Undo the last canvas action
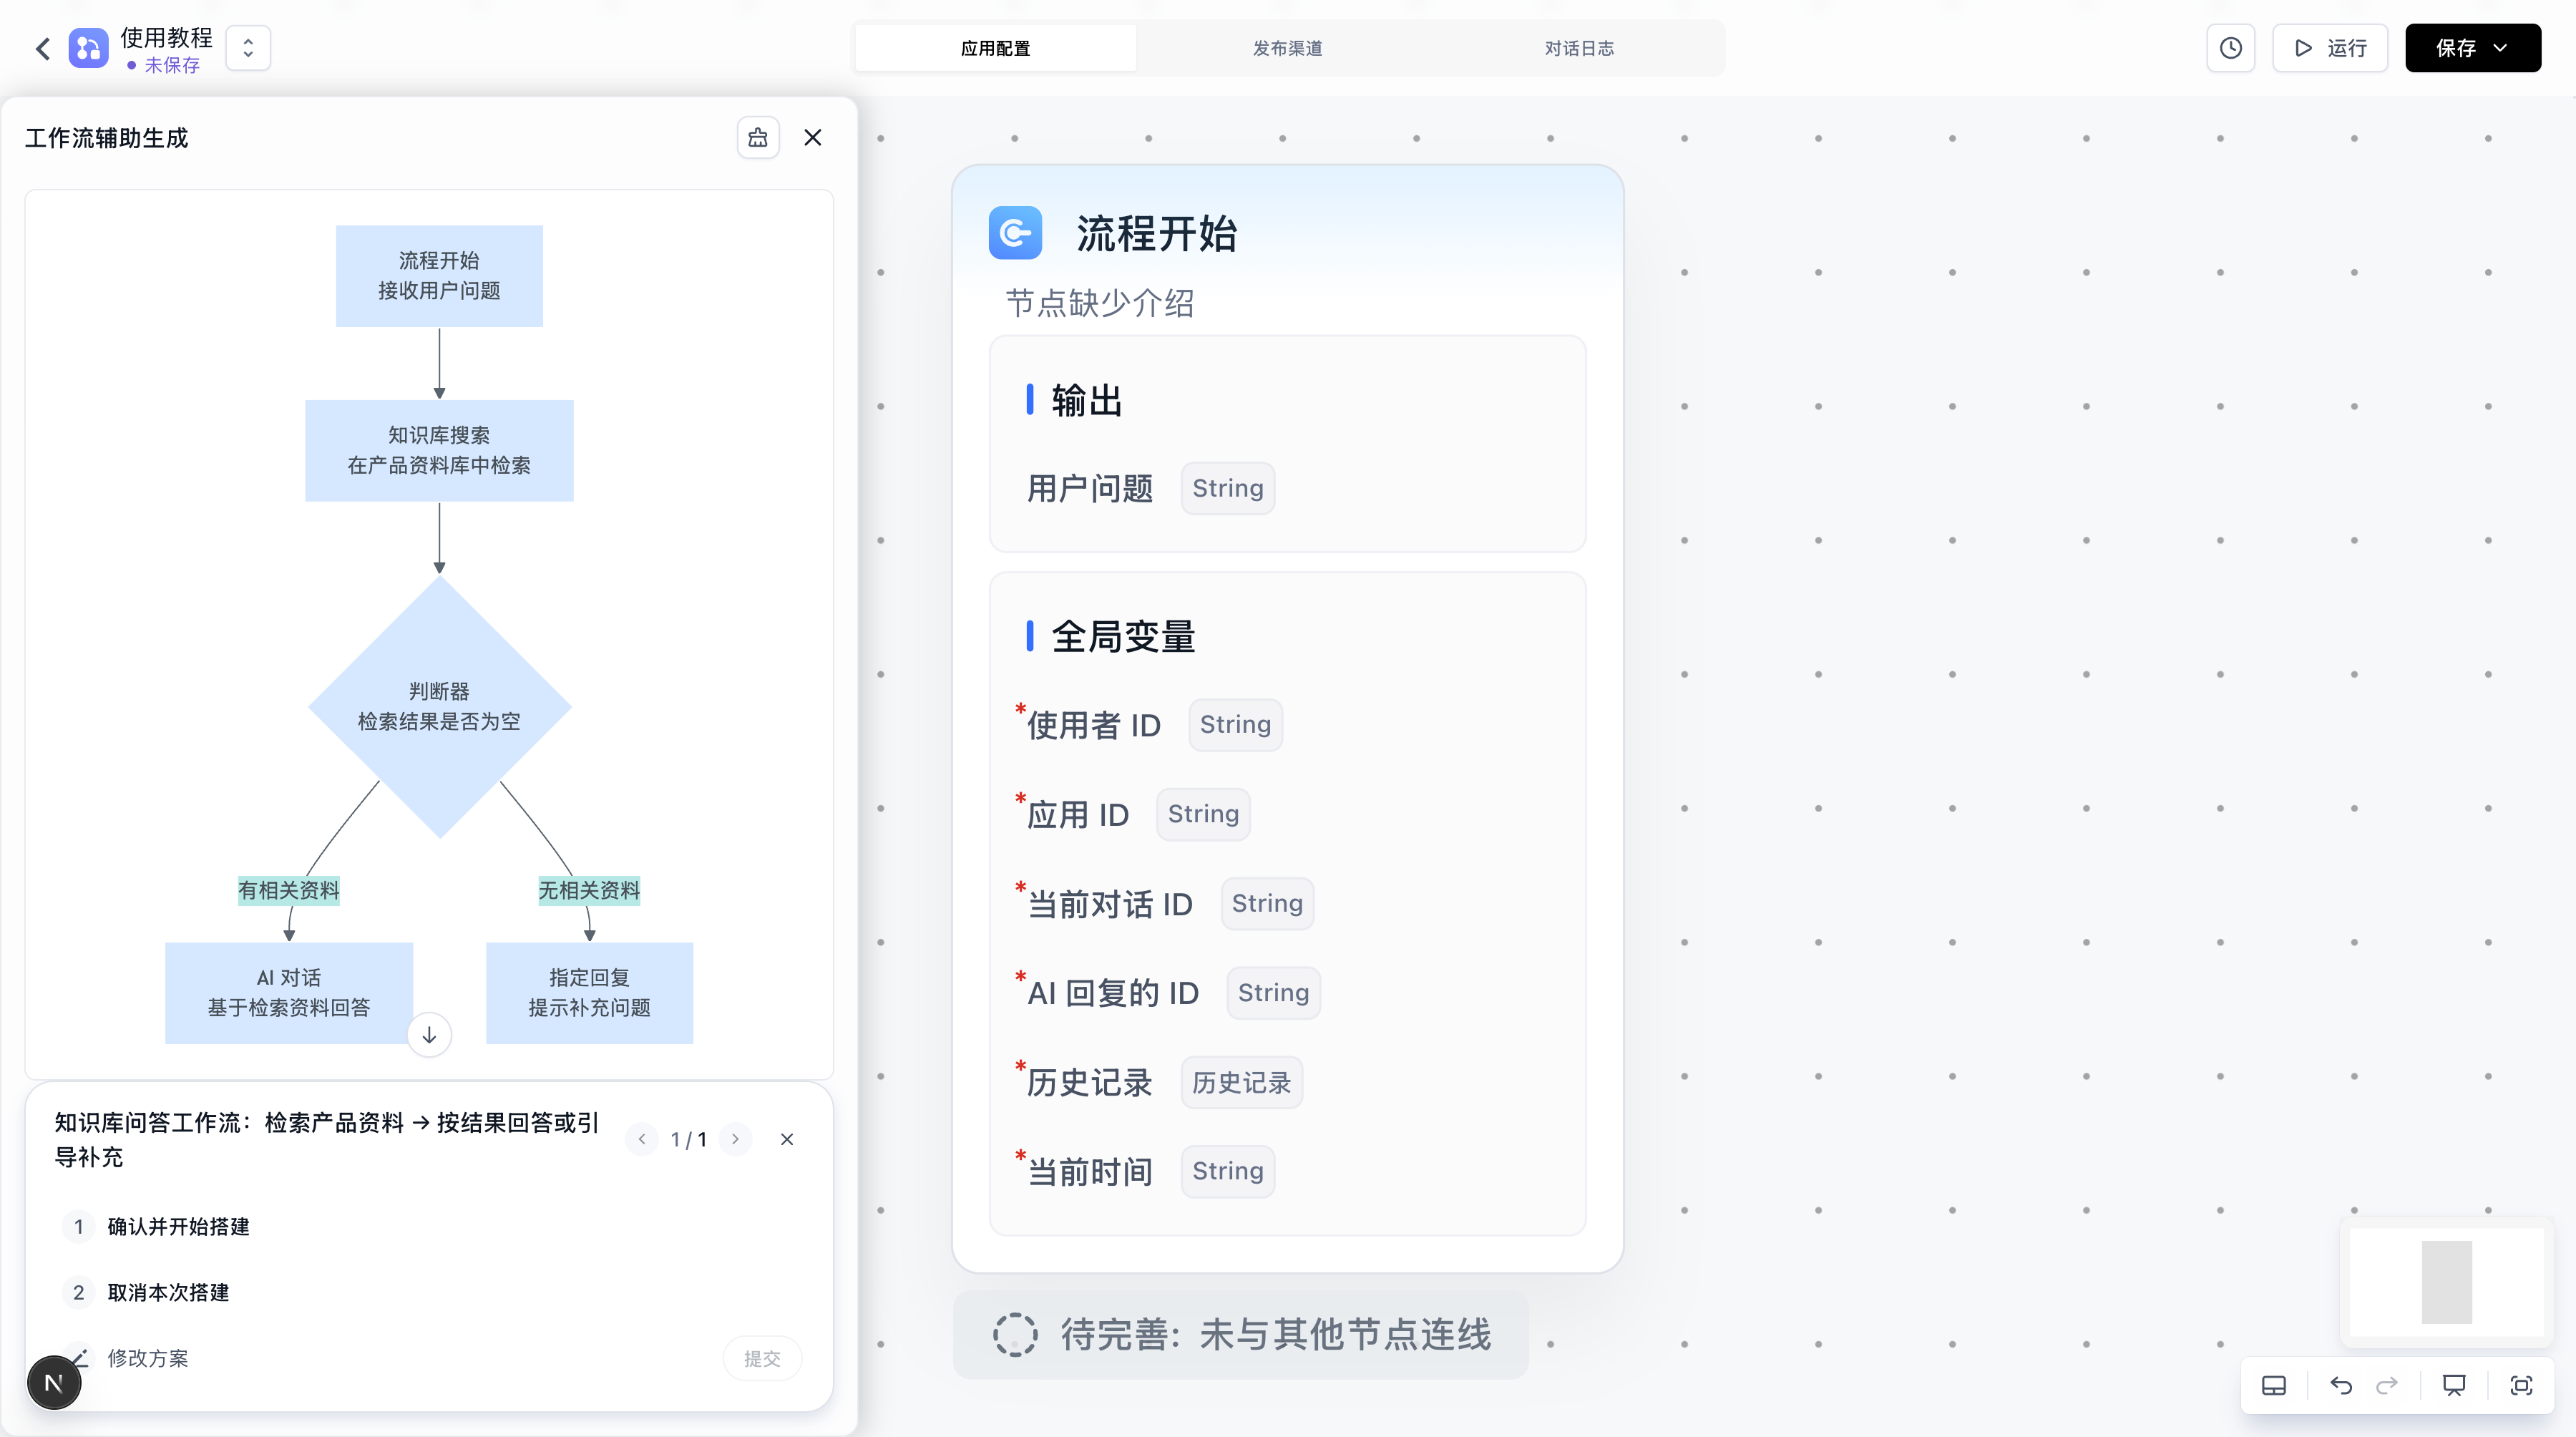 pos(2341,1386)
